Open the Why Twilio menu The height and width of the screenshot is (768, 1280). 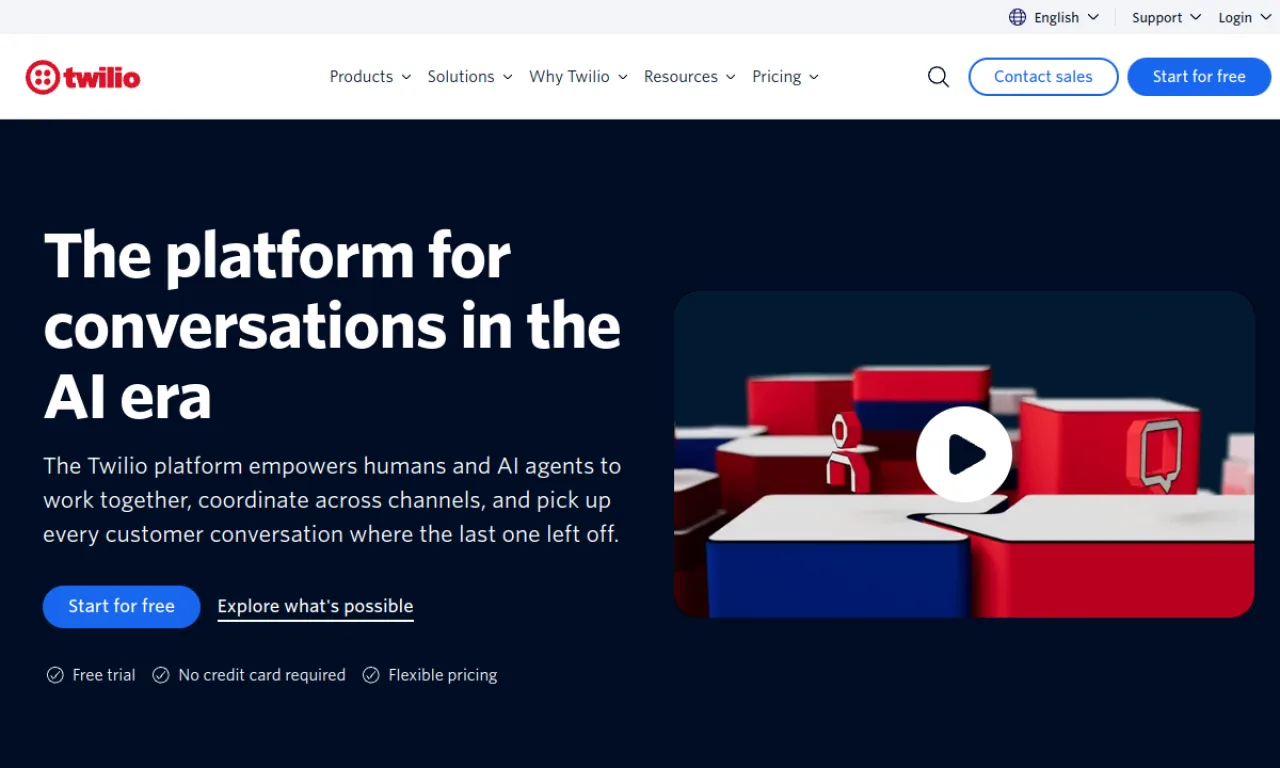[578, 77]
